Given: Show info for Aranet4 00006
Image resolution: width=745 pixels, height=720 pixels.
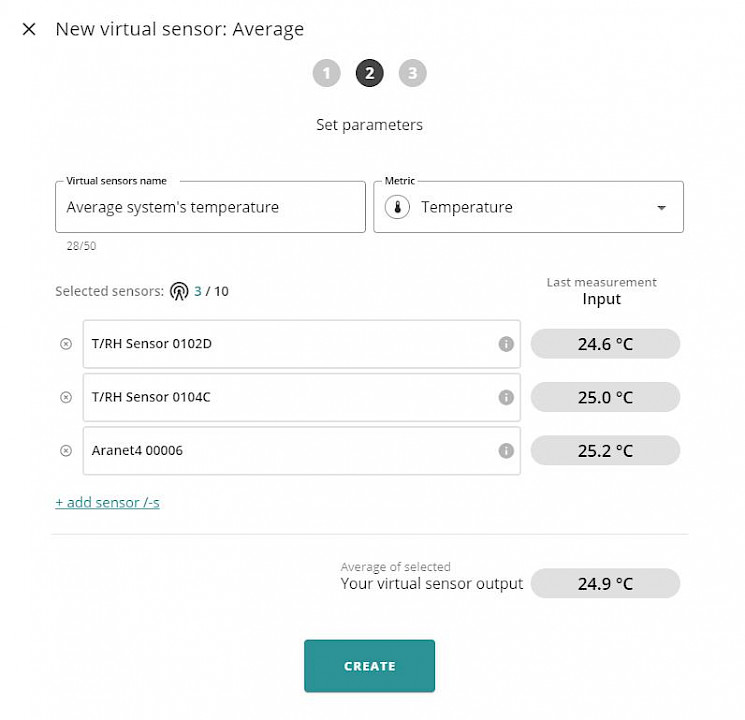Looking at the screenshot, I should tap(506, 450).
